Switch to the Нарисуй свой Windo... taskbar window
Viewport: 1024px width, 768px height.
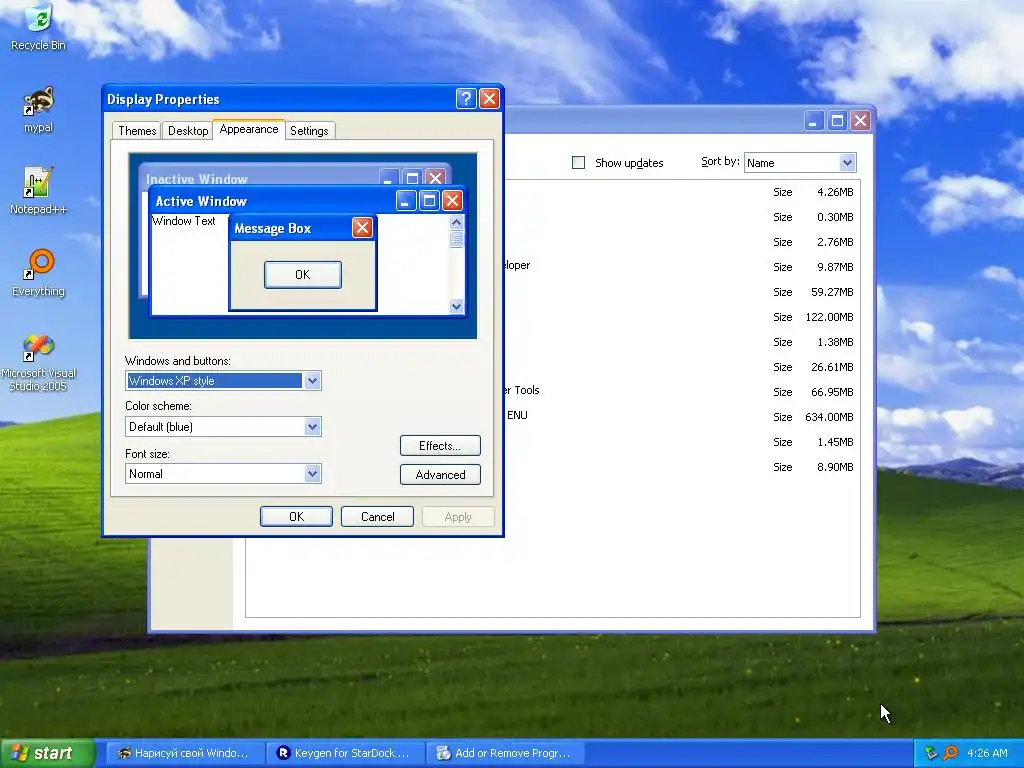pyautogui.click(x=184, y=753)
